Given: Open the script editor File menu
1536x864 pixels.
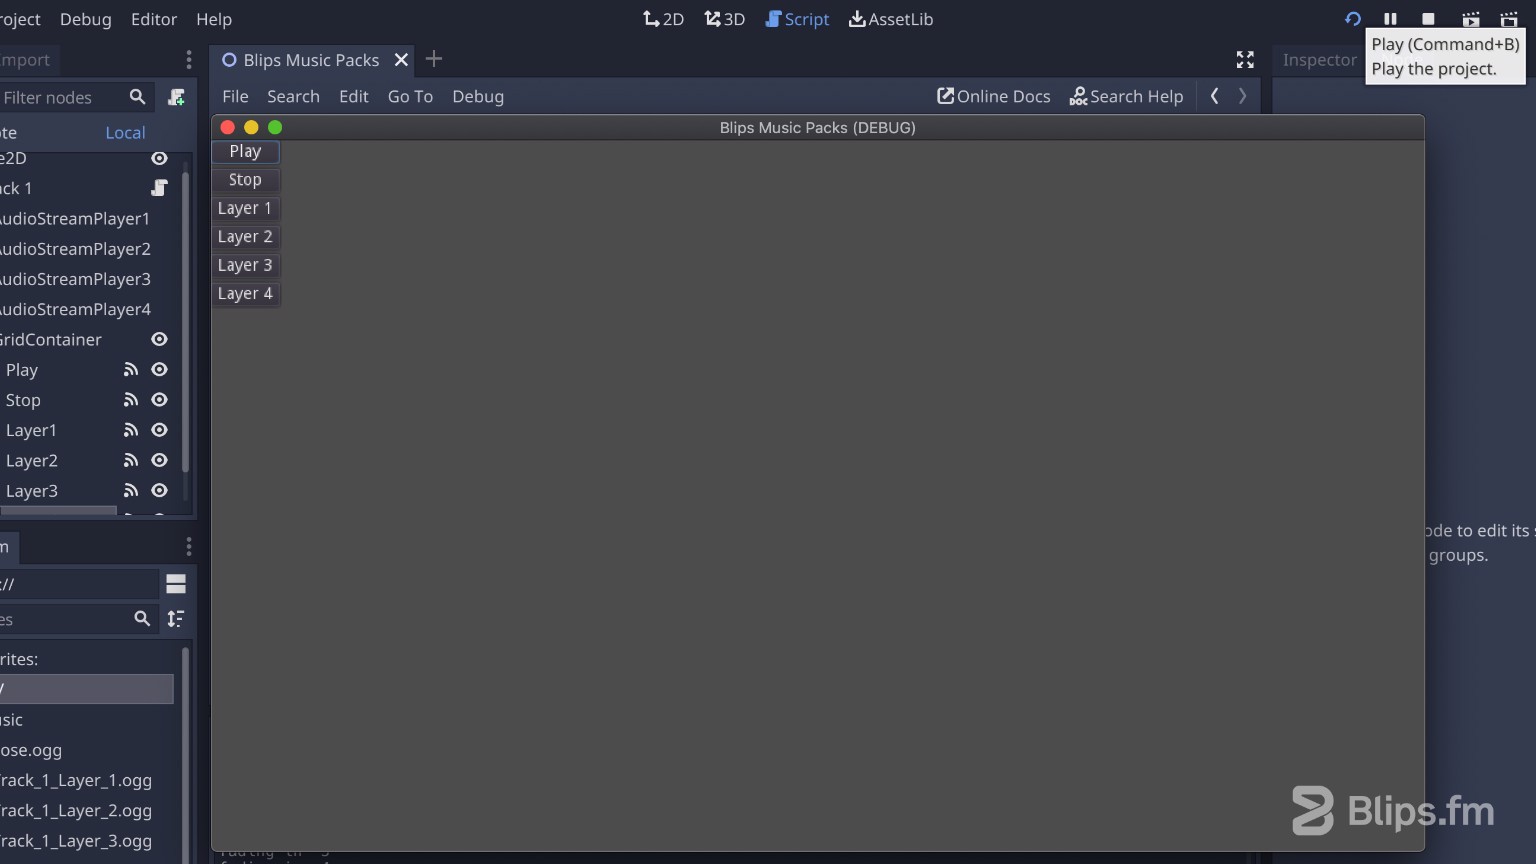Looking at the screenshot, I should tap(235, 96).
